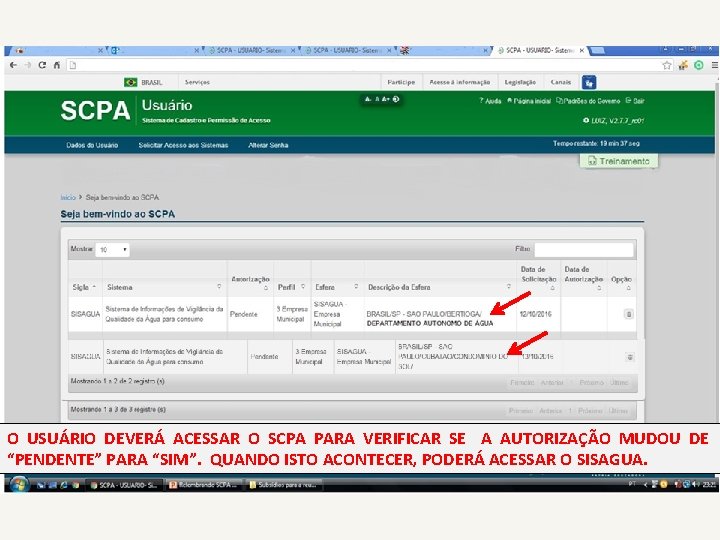This screenshot has height=540, width=720.
Task: Open Ajuda help link
Action: tap(490, 101)
